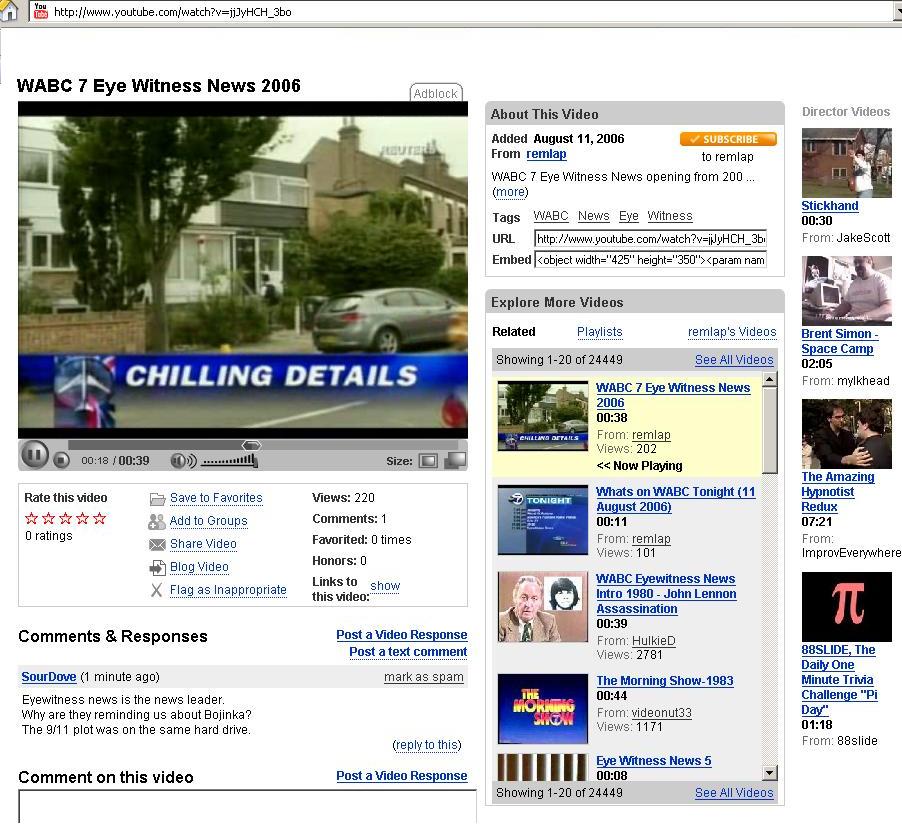Switch to remlap's Videos tab
Viewport: 902px width, 828px height.
tap(731, 332)
